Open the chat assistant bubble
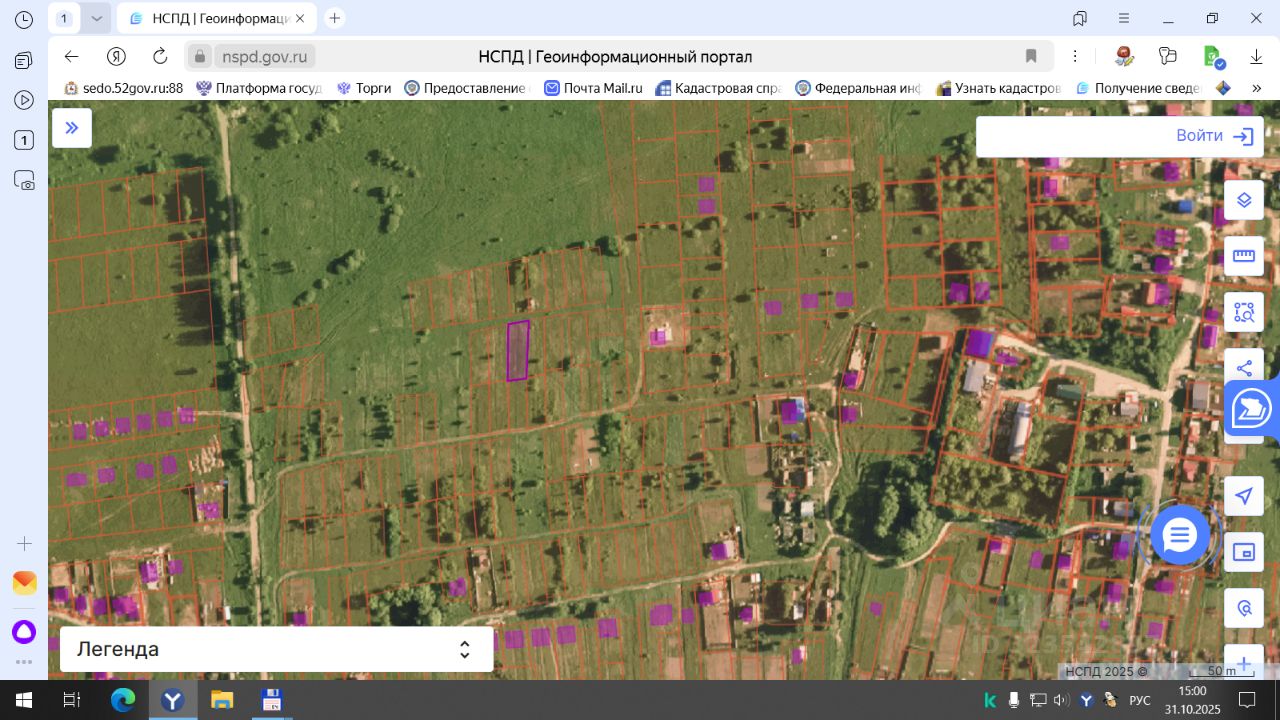 1180,536
